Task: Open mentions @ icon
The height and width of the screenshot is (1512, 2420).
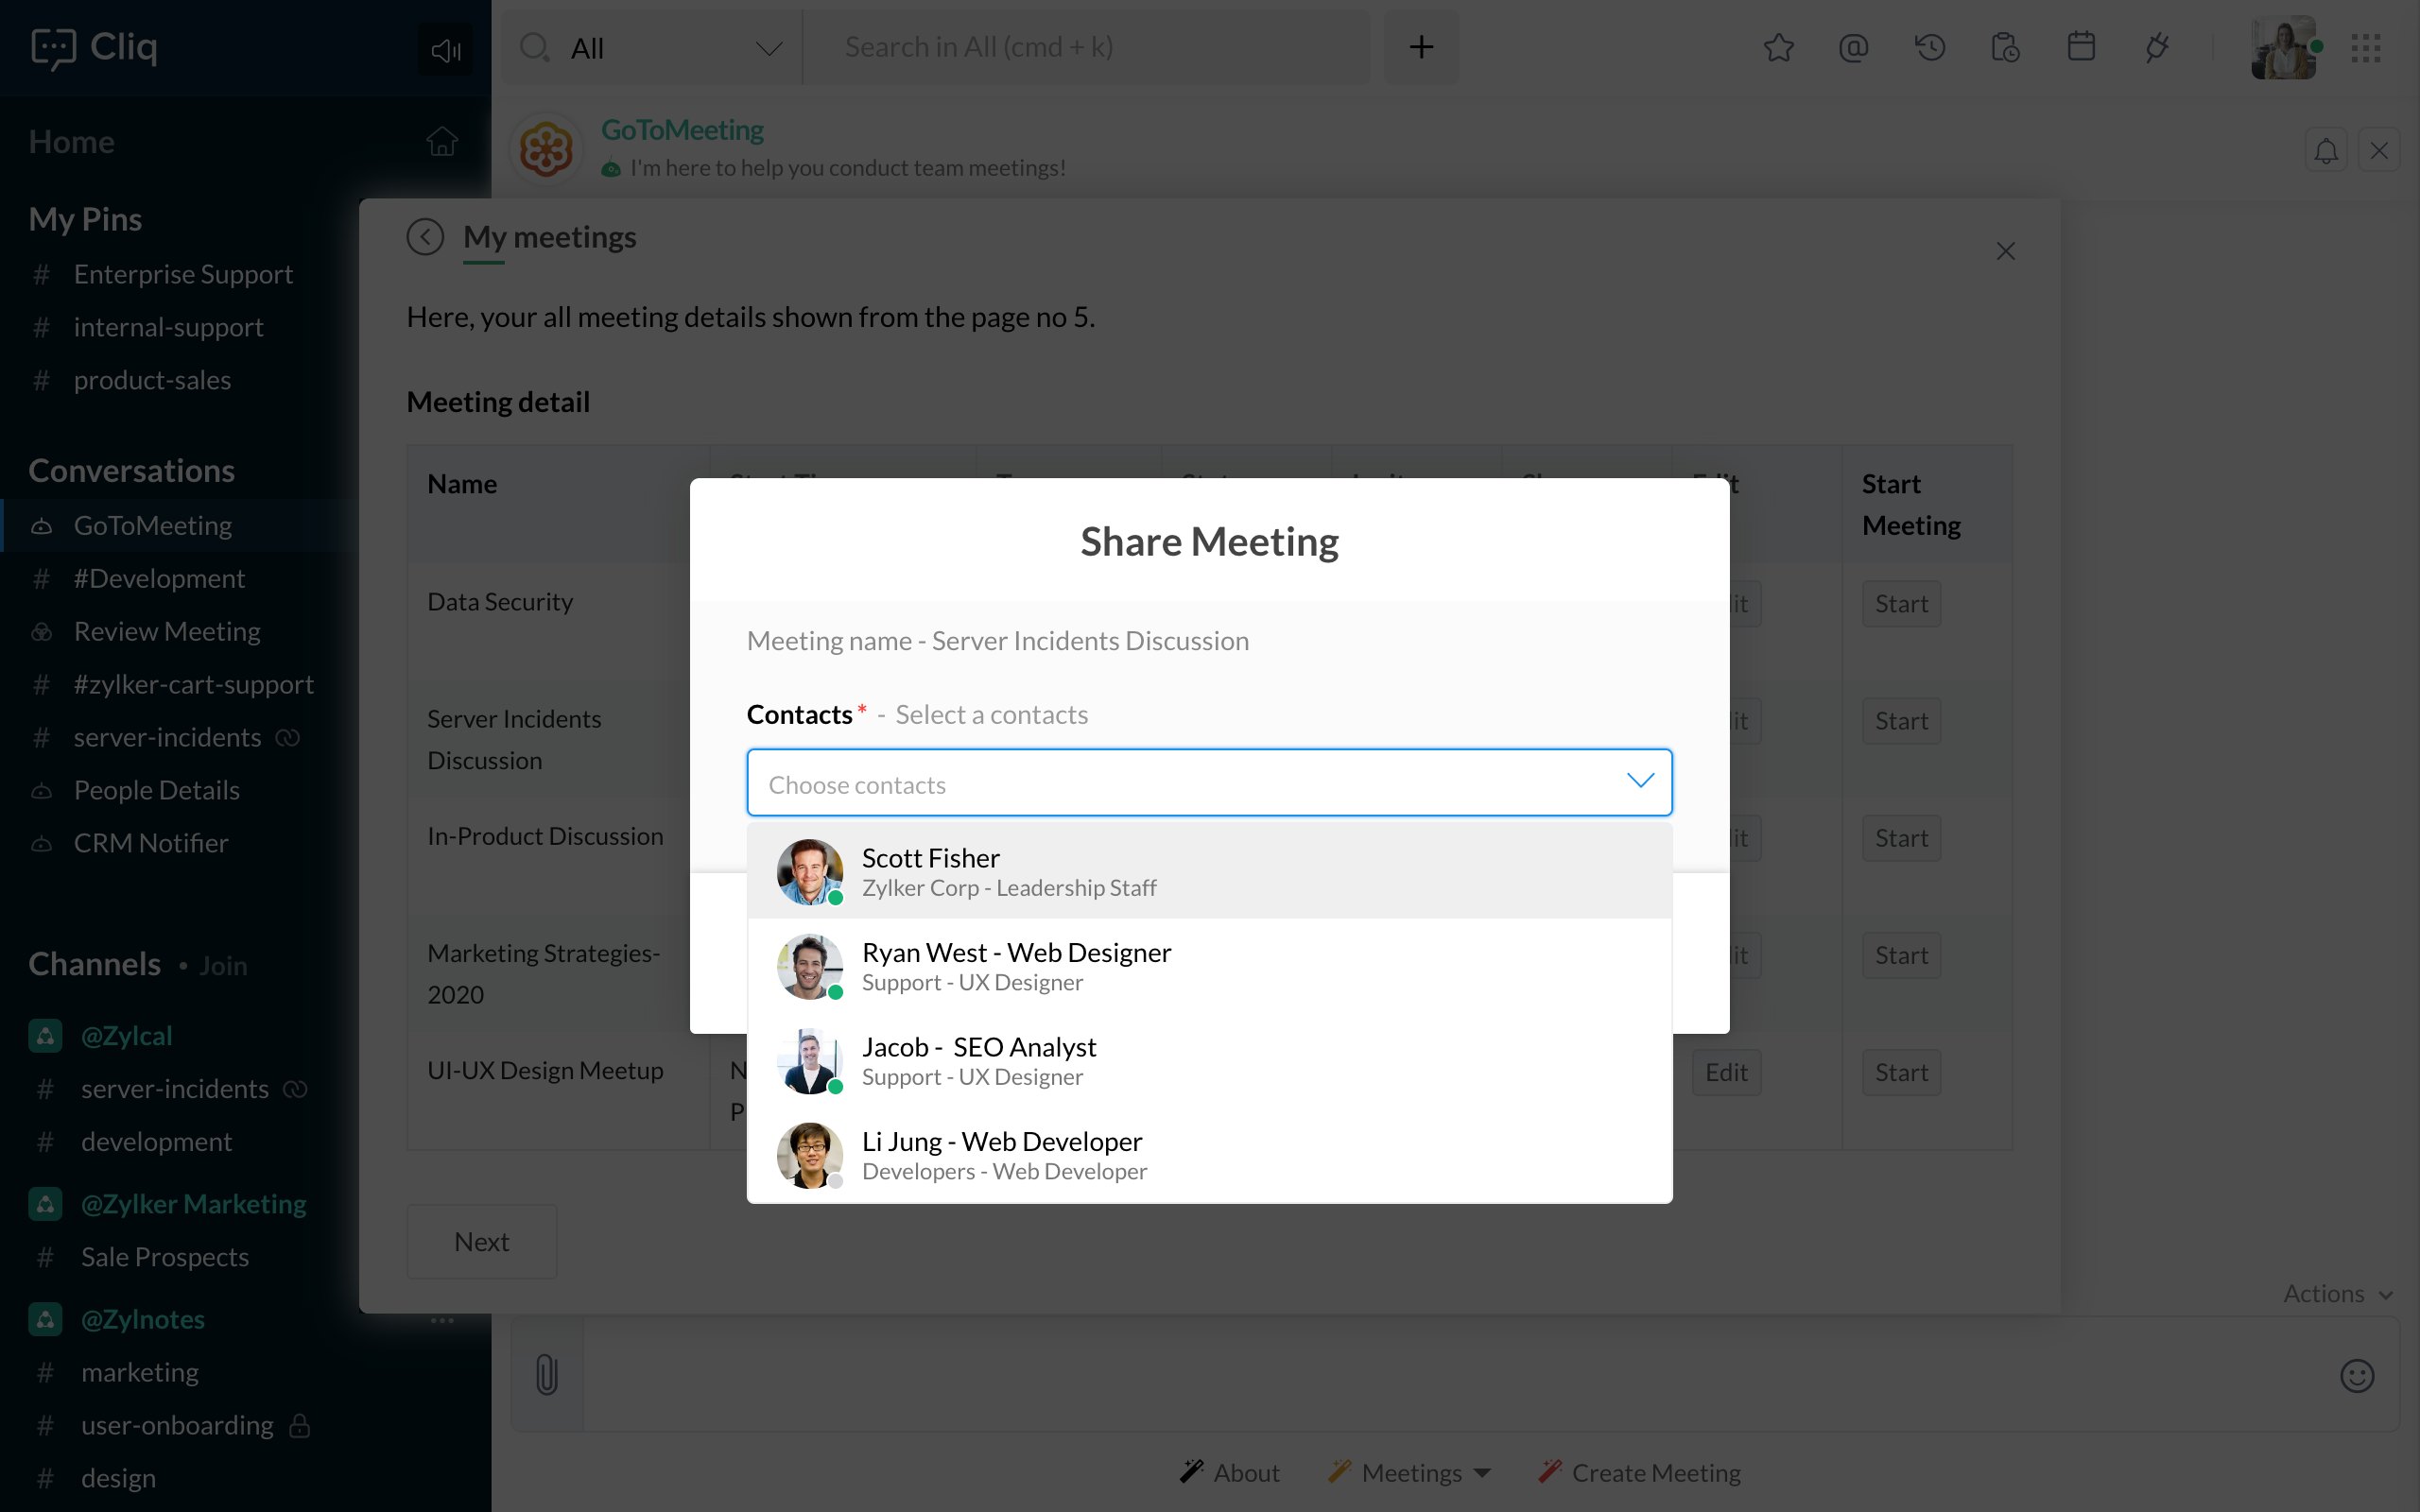Action: click(1853, 47)
